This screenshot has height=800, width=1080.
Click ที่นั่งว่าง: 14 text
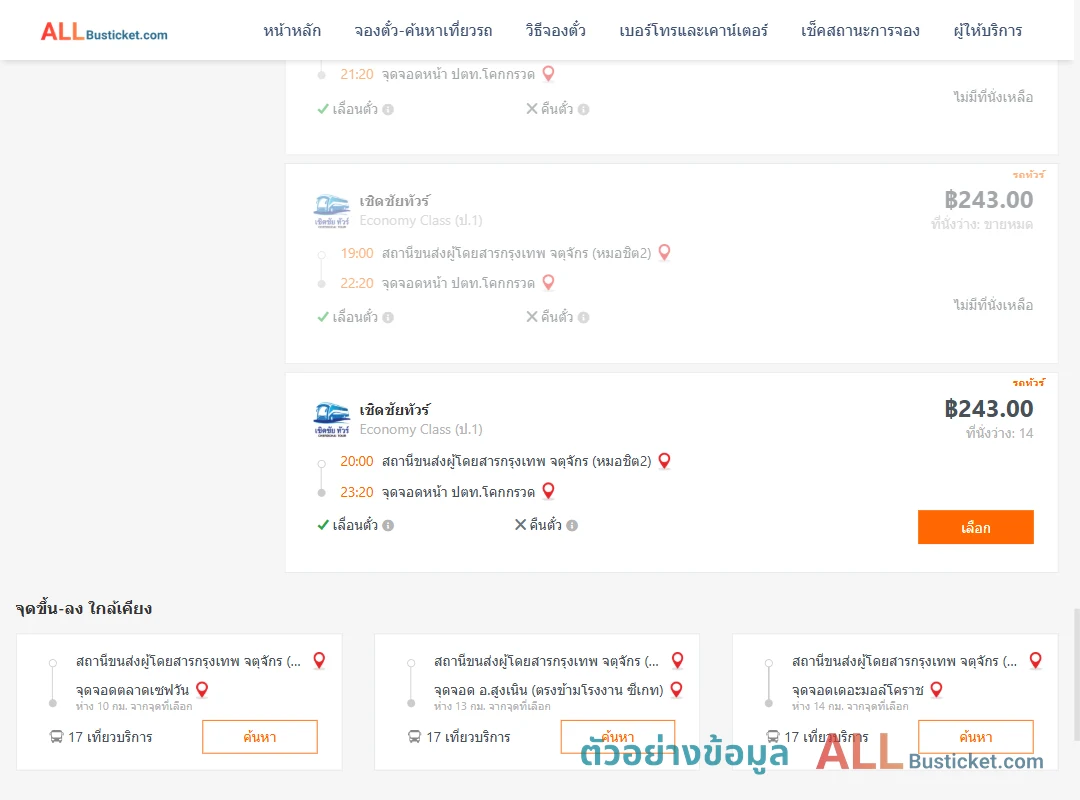(999, 433)
